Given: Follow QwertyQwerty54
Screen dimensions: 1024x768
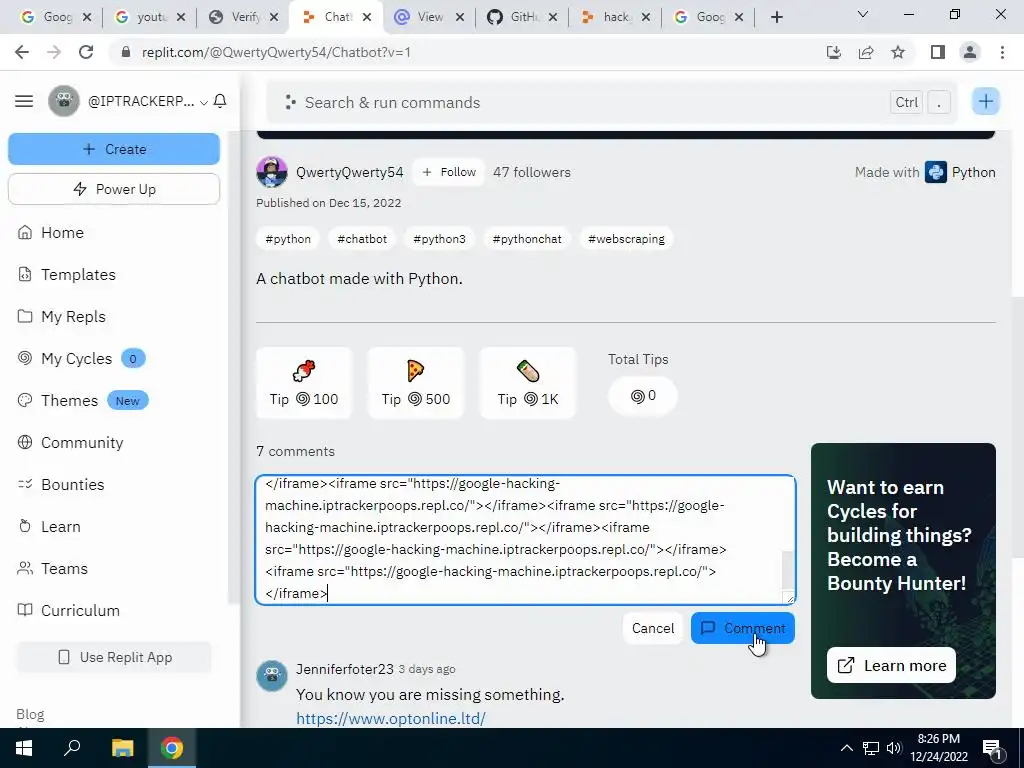Looking at the screenshot, I should tap(449, 172).
